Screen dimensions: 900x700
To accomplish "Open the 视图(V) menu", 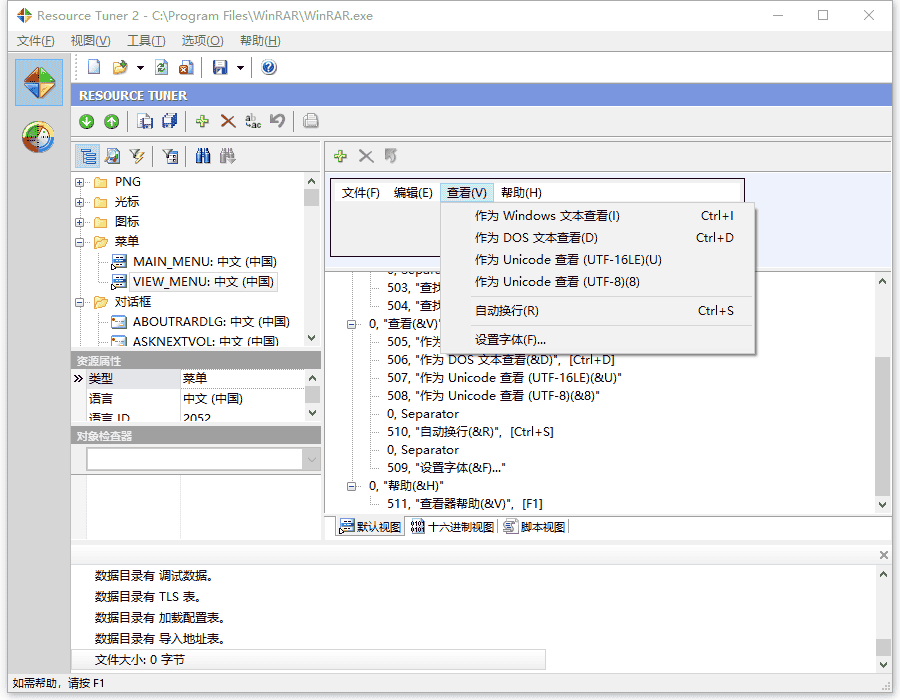I will [91, 41].
